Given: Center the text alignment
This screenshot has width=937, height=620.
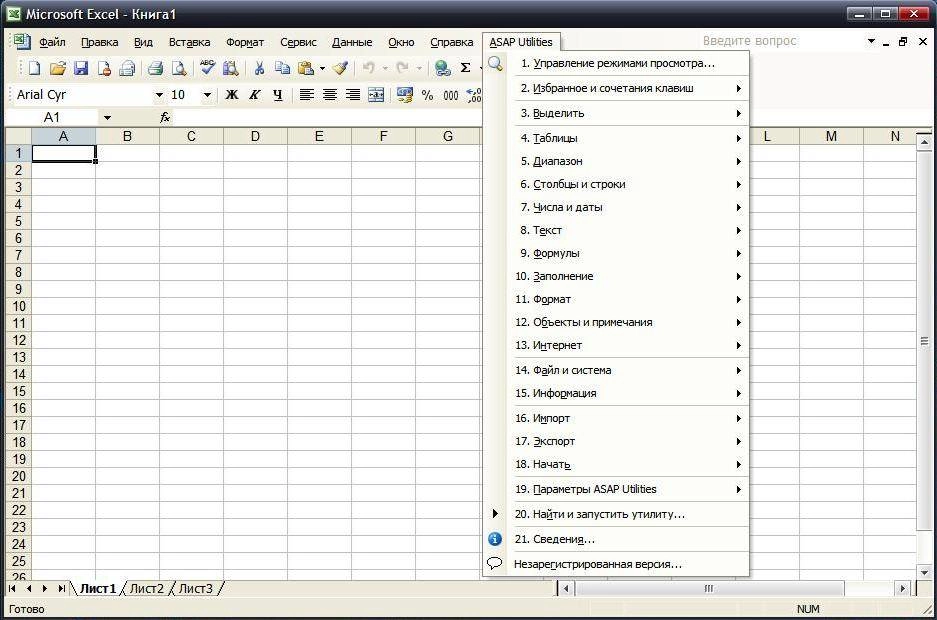Looking at the screenshot, I should point(330,94).
